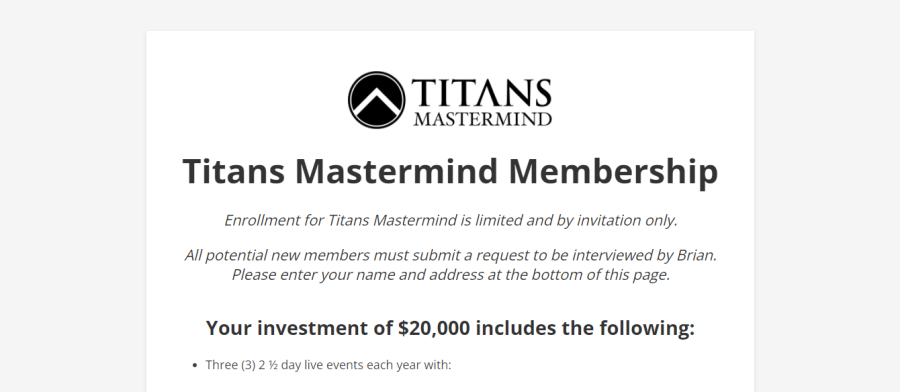Select the Titans Mastermind Membership heading
This screenshot has height=392, width=900.
(x=450, y=171)
